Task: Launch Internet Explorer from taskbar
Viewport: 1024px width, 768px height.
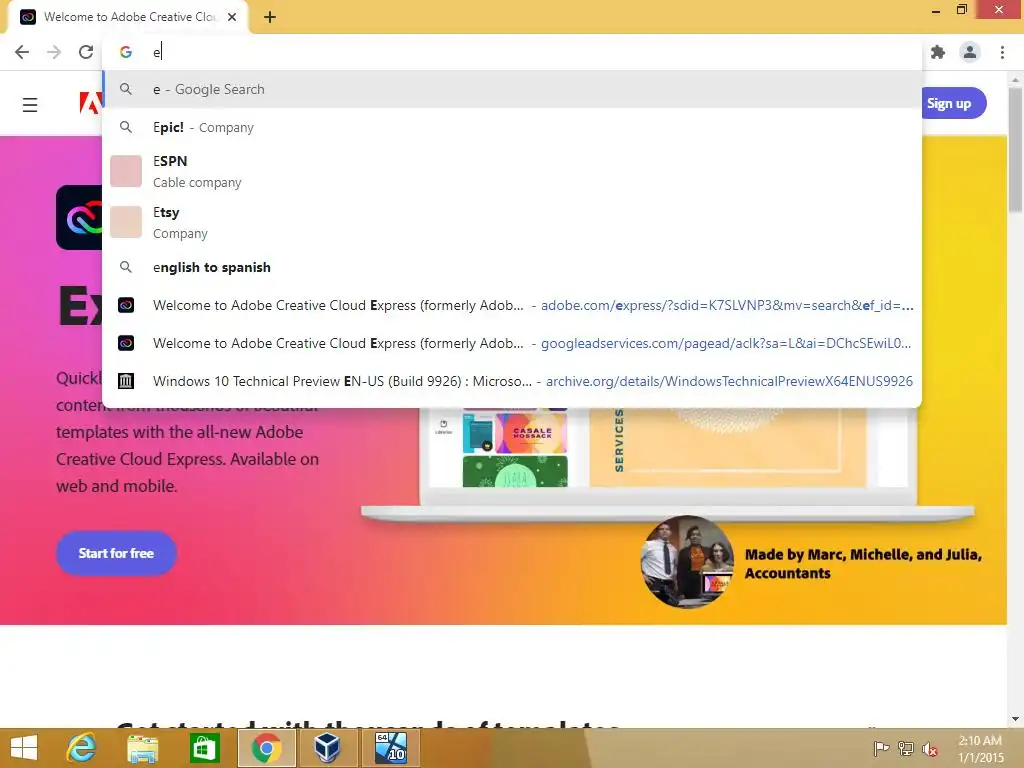Action: [x=82, y=748]
